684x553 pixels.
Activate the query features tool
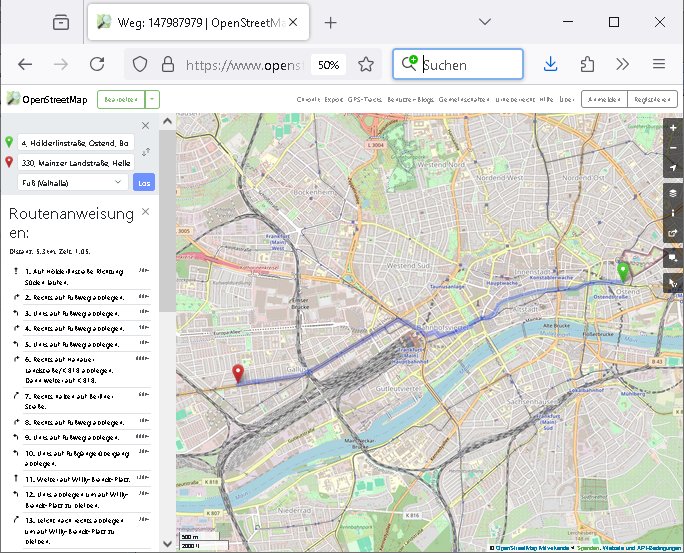click(x=673, y=281)
